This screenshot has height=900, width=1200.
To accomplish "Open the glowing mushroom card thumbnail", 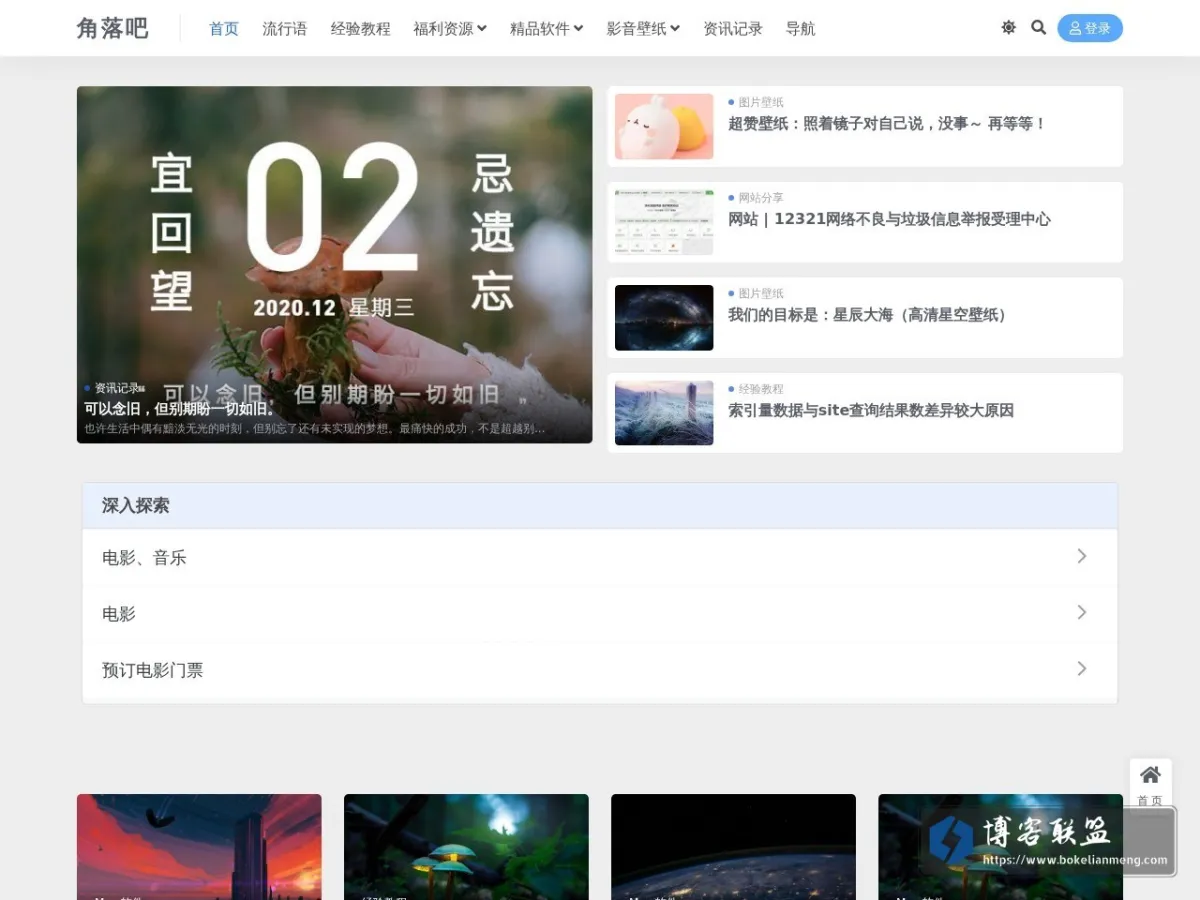I will (x=466, y=847).
